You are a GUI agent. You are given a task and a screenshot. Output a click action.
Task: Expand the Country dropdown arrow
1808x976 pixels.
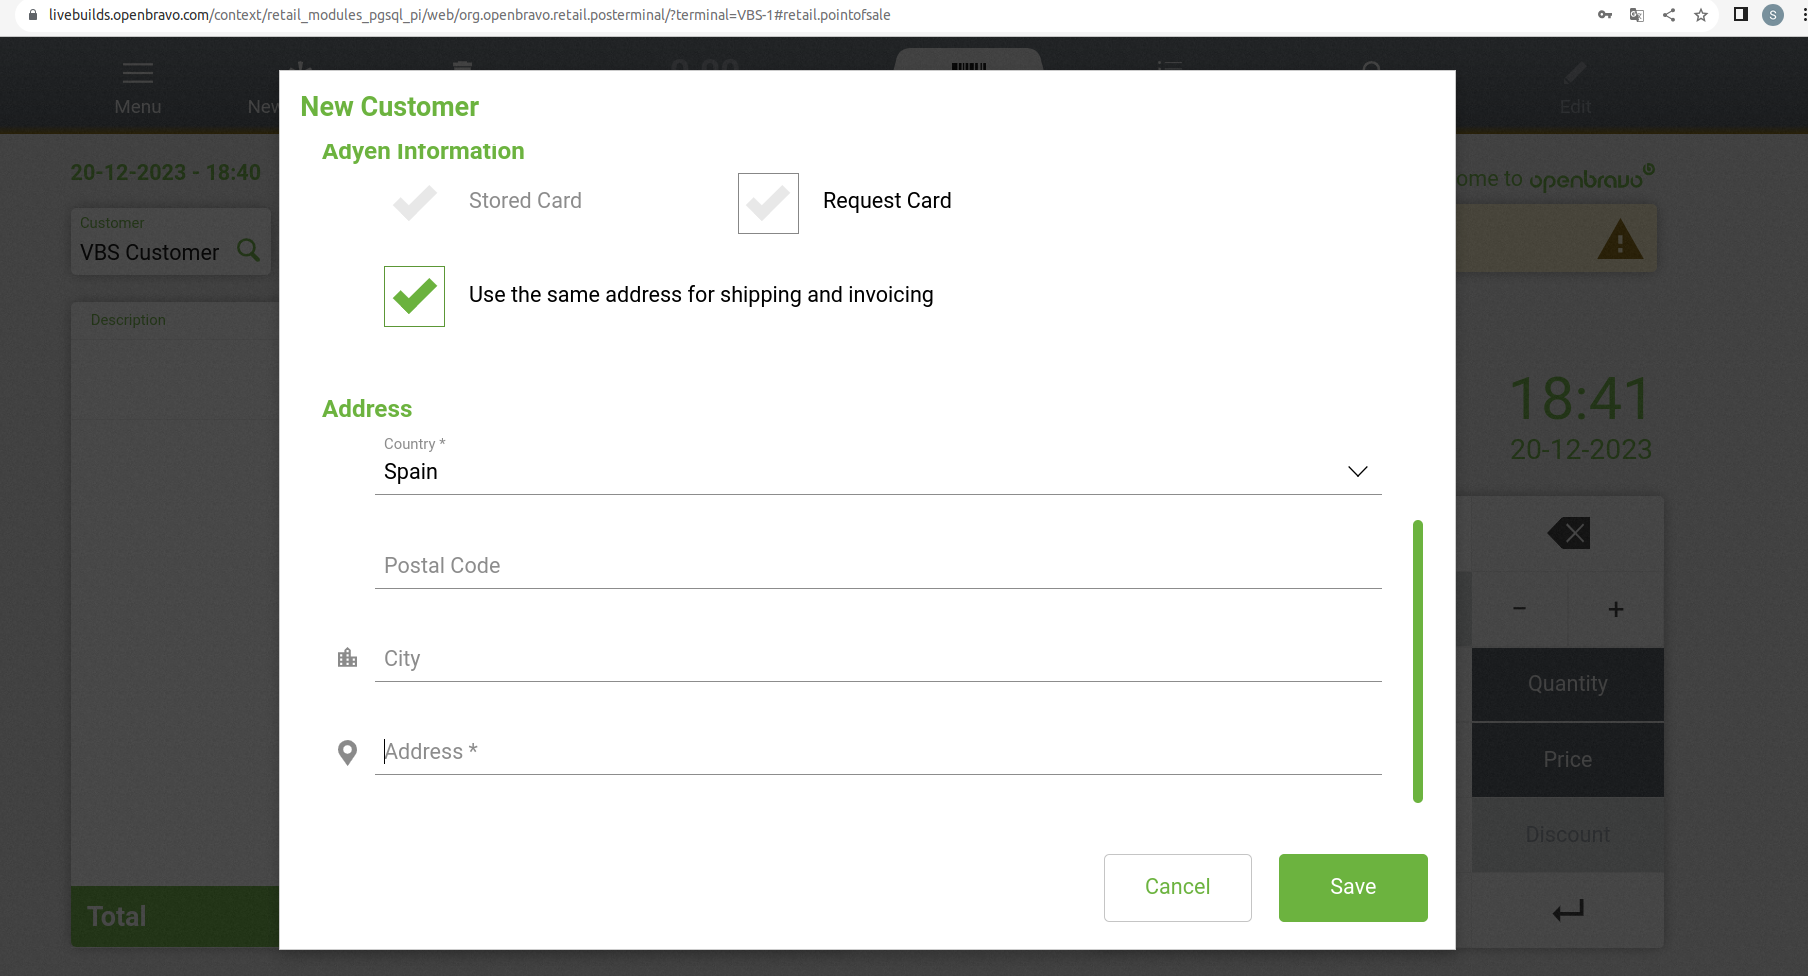tap(1357, 472)
